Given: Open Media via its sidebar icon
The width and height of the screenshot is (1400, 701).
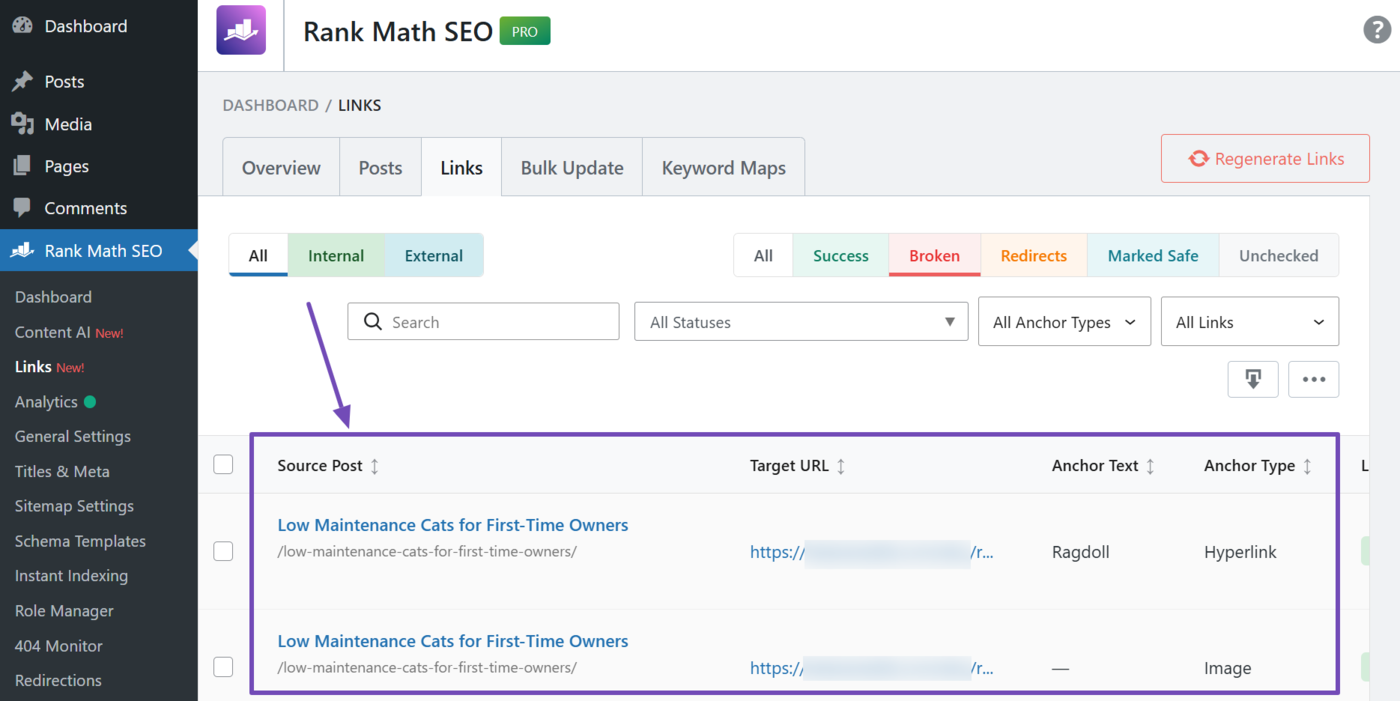Looking at the screenshot, I should pyautogui.click(x=22, y=123).
